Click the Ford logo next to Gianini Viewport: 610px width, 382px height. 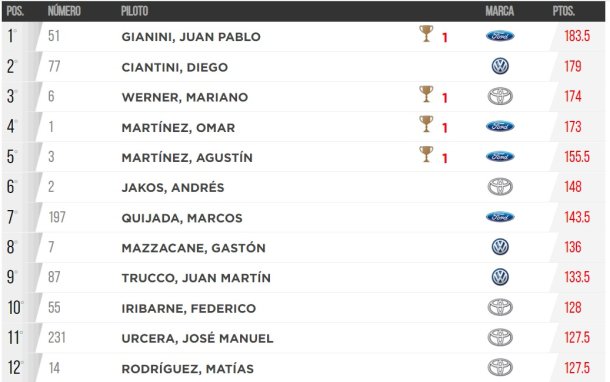[x=500, y=36]
